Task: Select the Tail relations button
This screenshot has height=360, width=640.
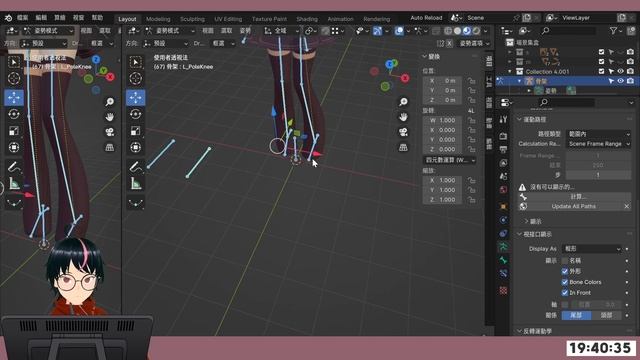Action: [576, 315]
